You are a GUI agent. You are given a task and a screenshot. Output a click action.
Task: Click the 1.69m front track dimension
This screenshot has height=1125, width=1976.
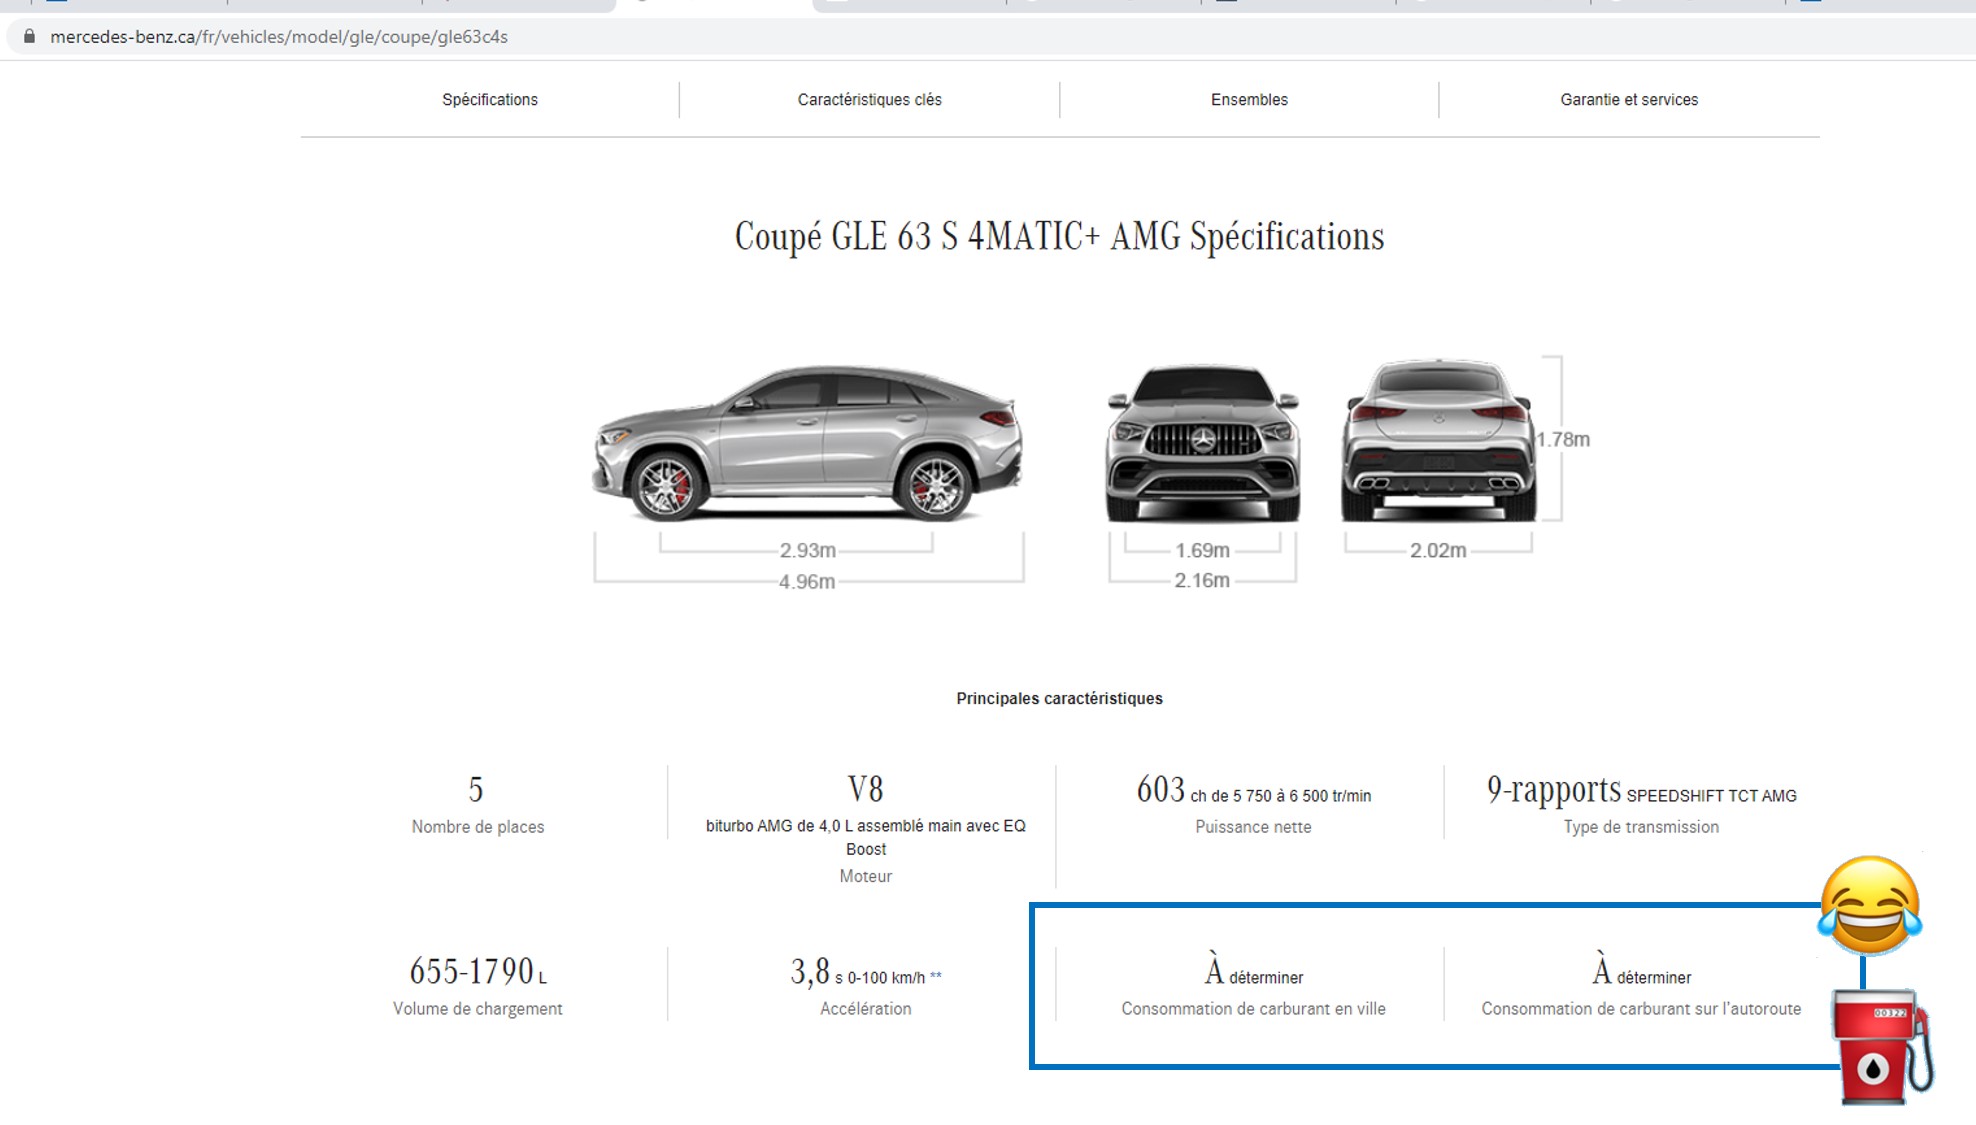1202,551
